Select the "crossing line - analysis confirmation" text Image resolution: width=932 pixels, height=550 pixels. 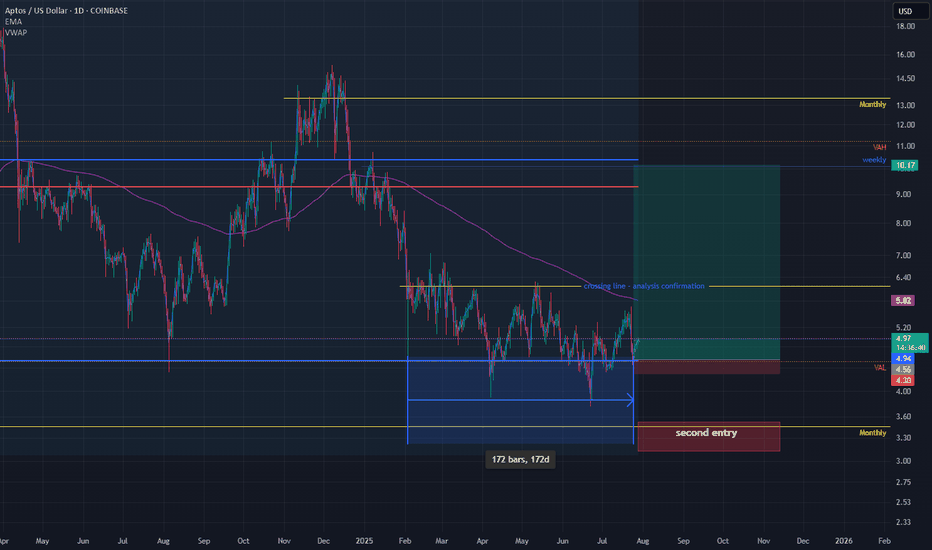coord(643,286)
